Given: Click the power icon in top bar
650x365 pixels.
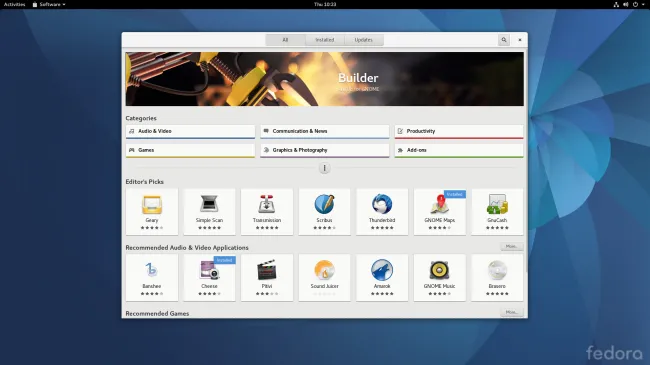Looking at the screenshot, I should pos(635,5).
